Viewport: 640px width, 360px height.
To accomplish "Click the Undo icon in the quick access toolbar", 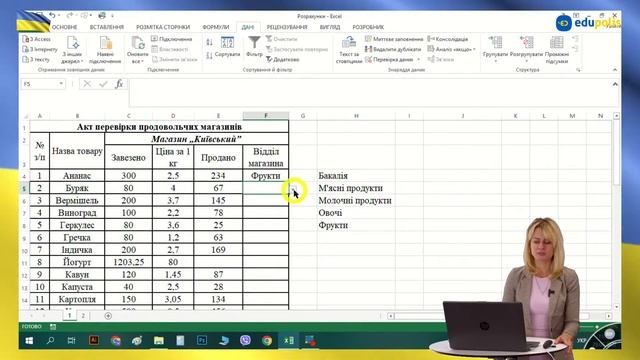I will [x=52, y=16].
